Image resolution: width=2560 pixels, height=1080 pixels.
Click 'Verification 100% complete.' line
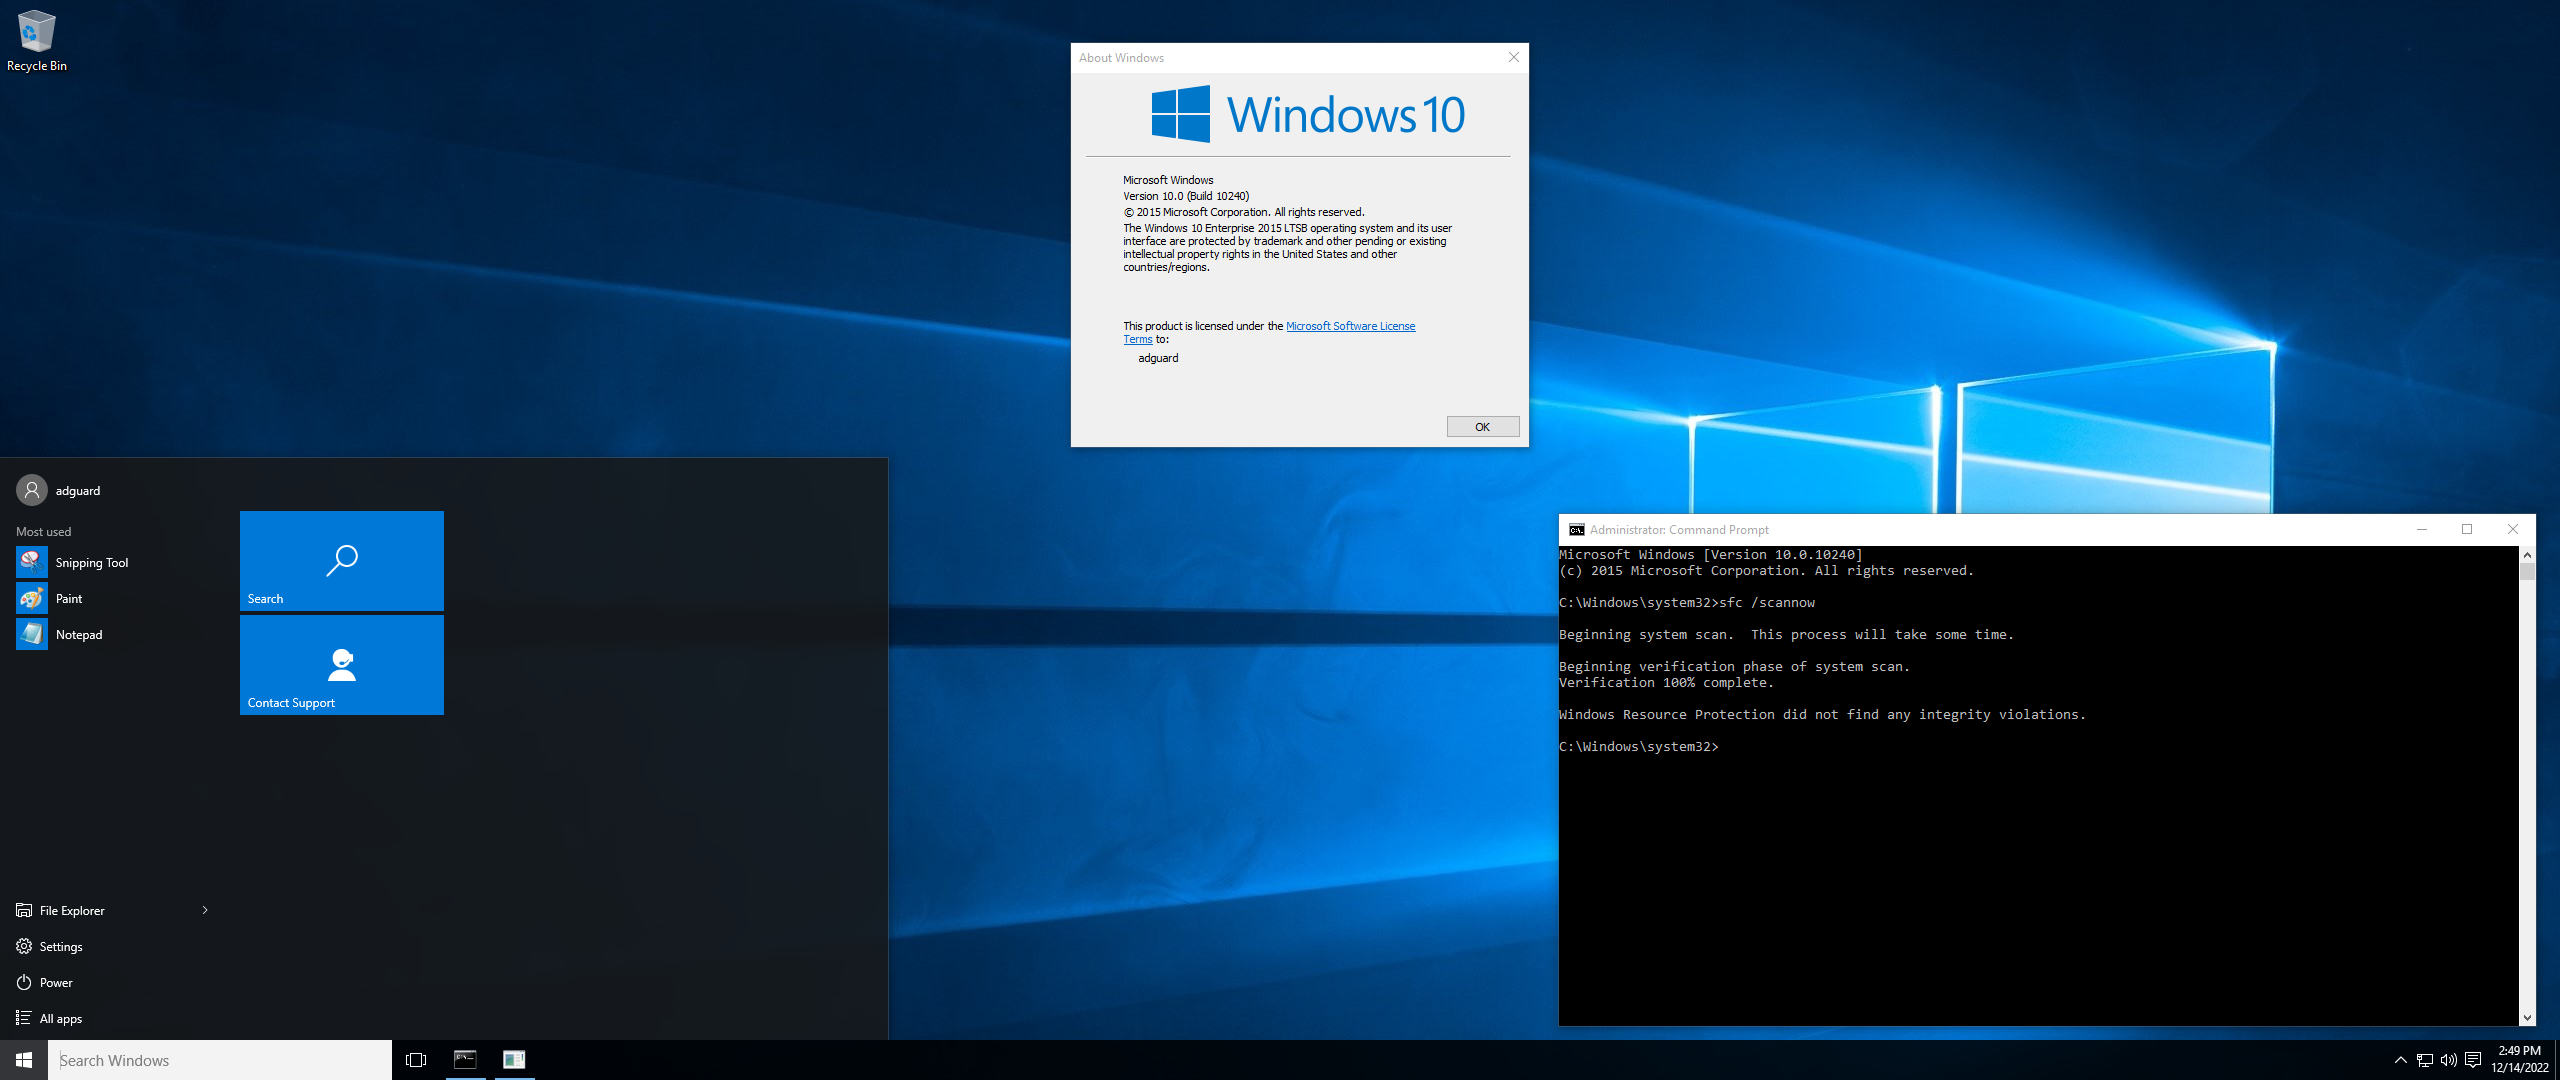point(1666,683)
